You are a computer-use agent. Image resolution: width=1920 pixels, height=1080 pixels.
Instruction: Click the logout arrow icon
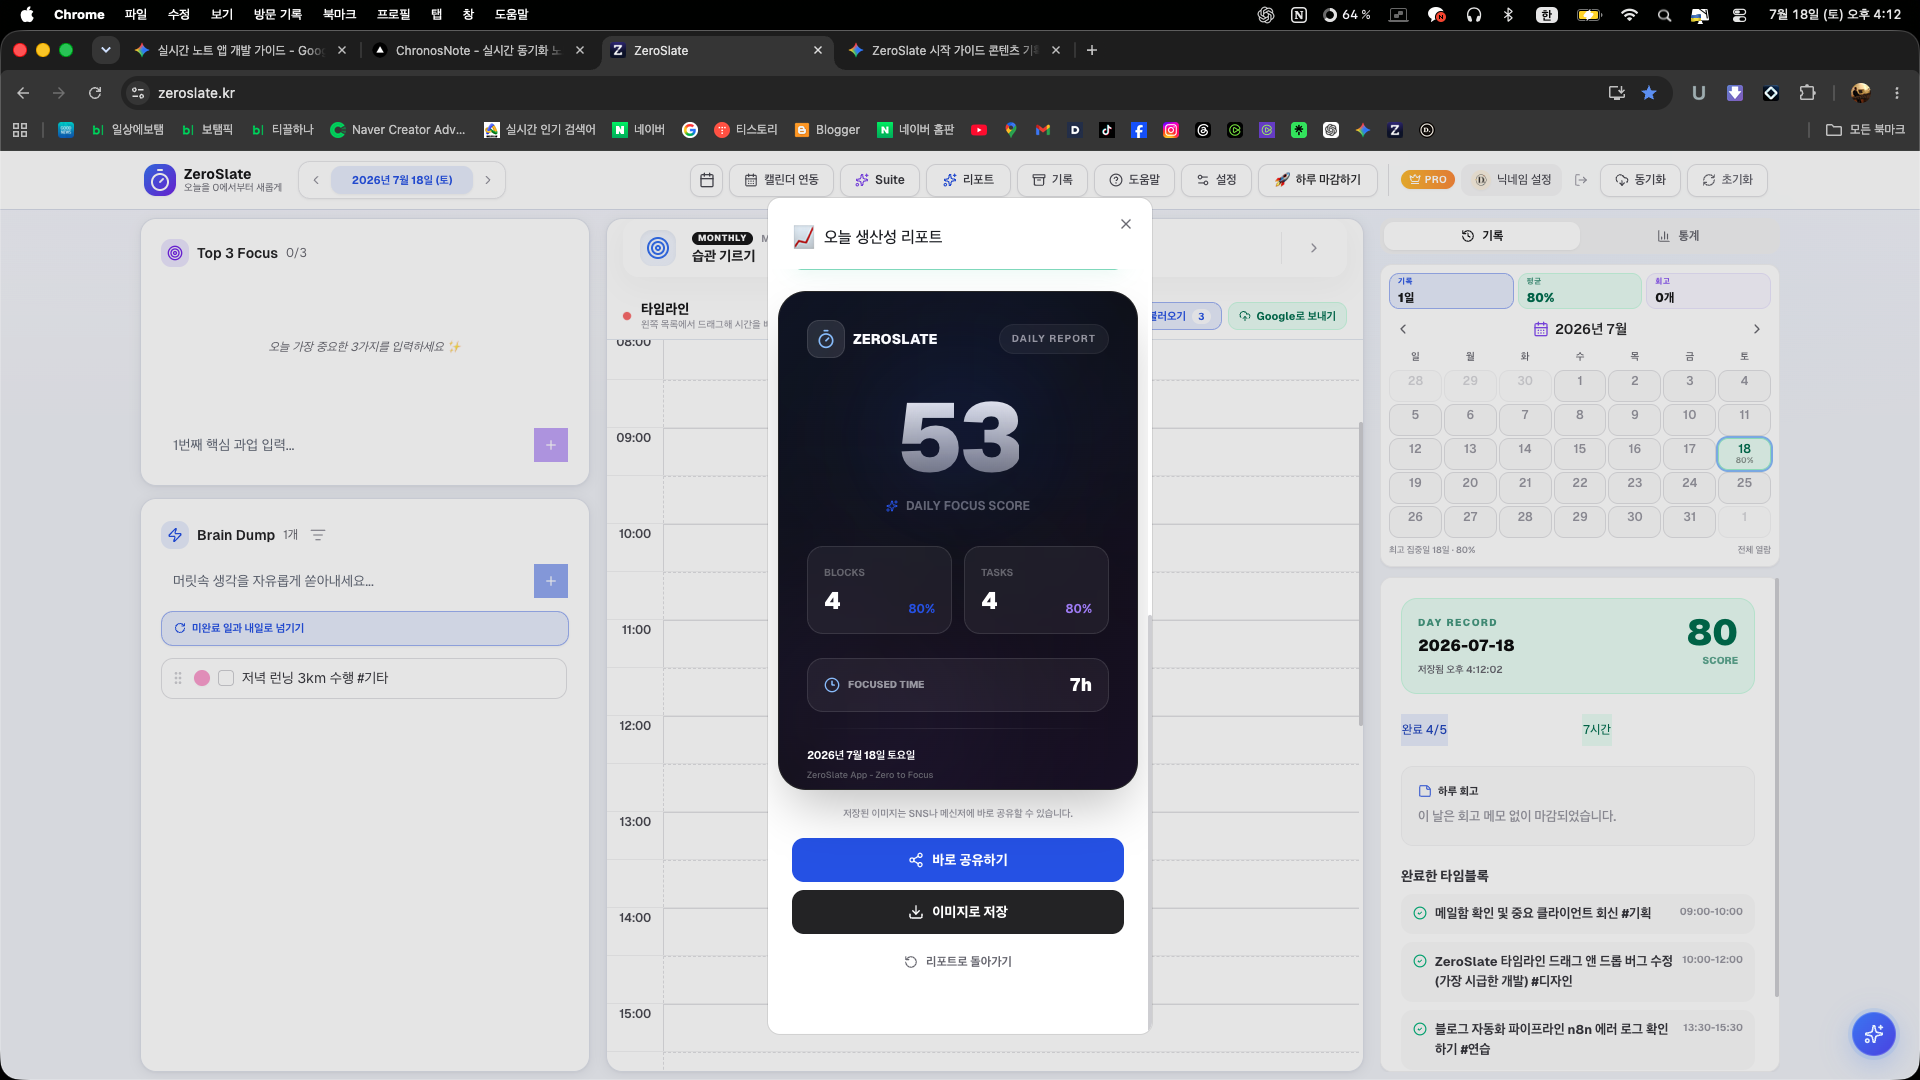pyautogui.click(x=1581, y=180)
